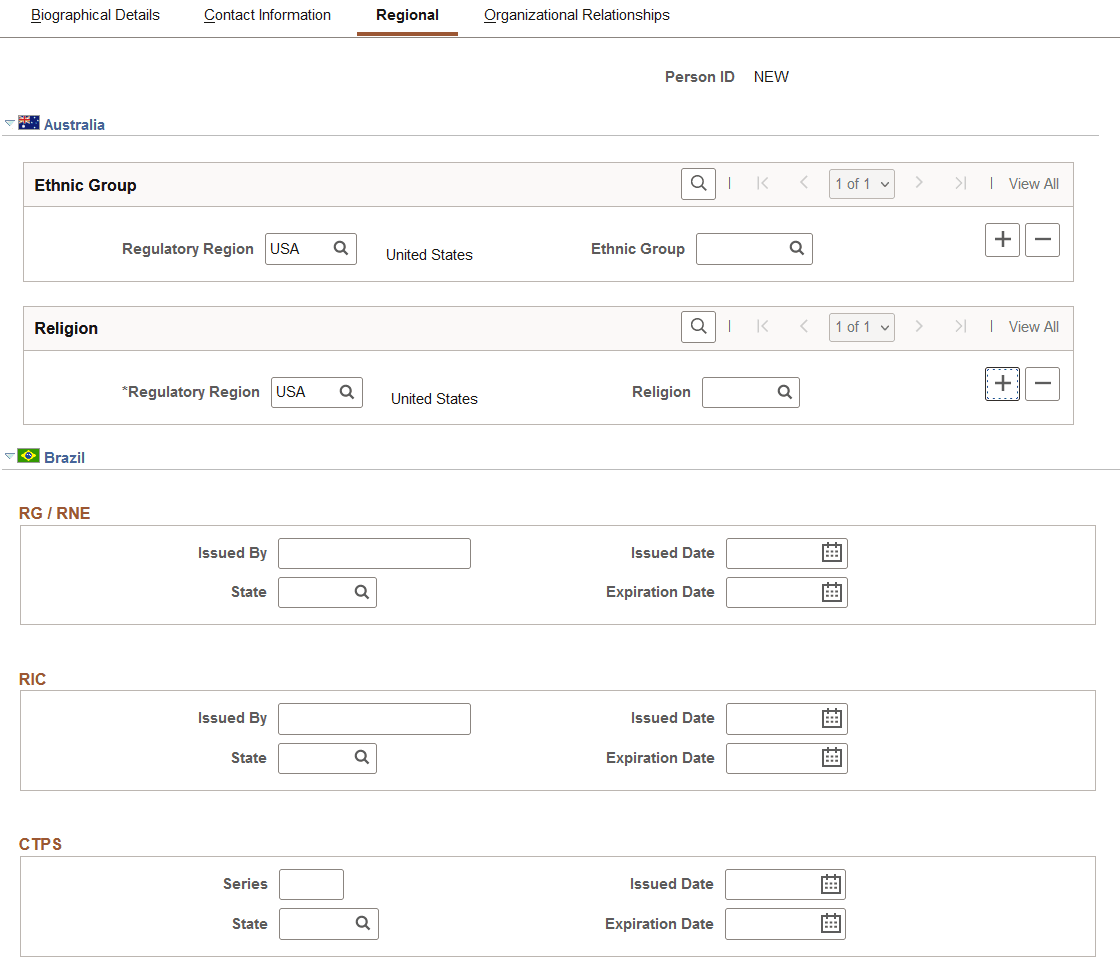The image size is (1120, 964).
Task: Collapse the Brazil section
Action: coord(9,456)
